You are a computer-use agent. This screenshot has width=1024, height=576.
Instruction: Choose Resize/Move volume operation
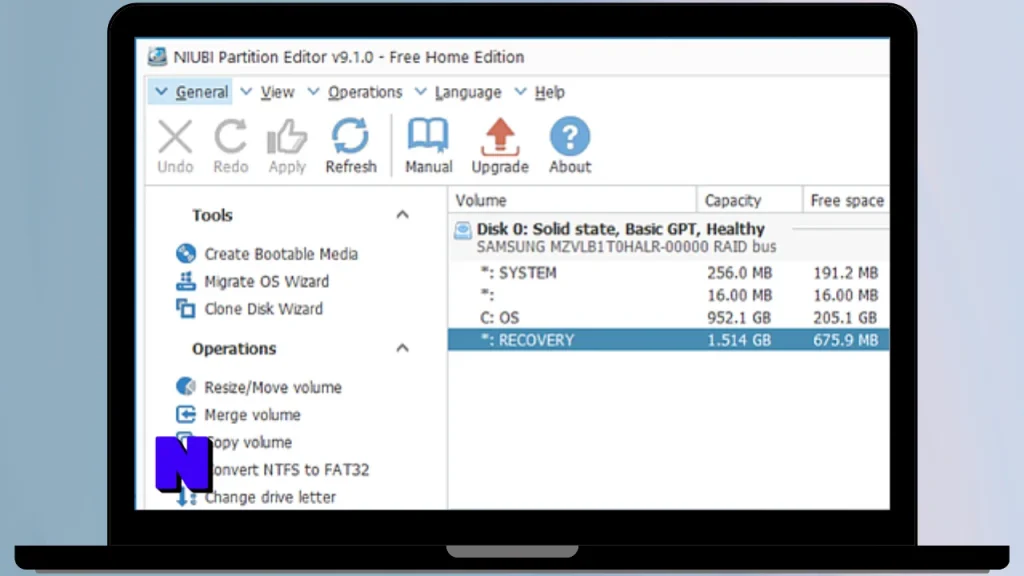[273, 387]
